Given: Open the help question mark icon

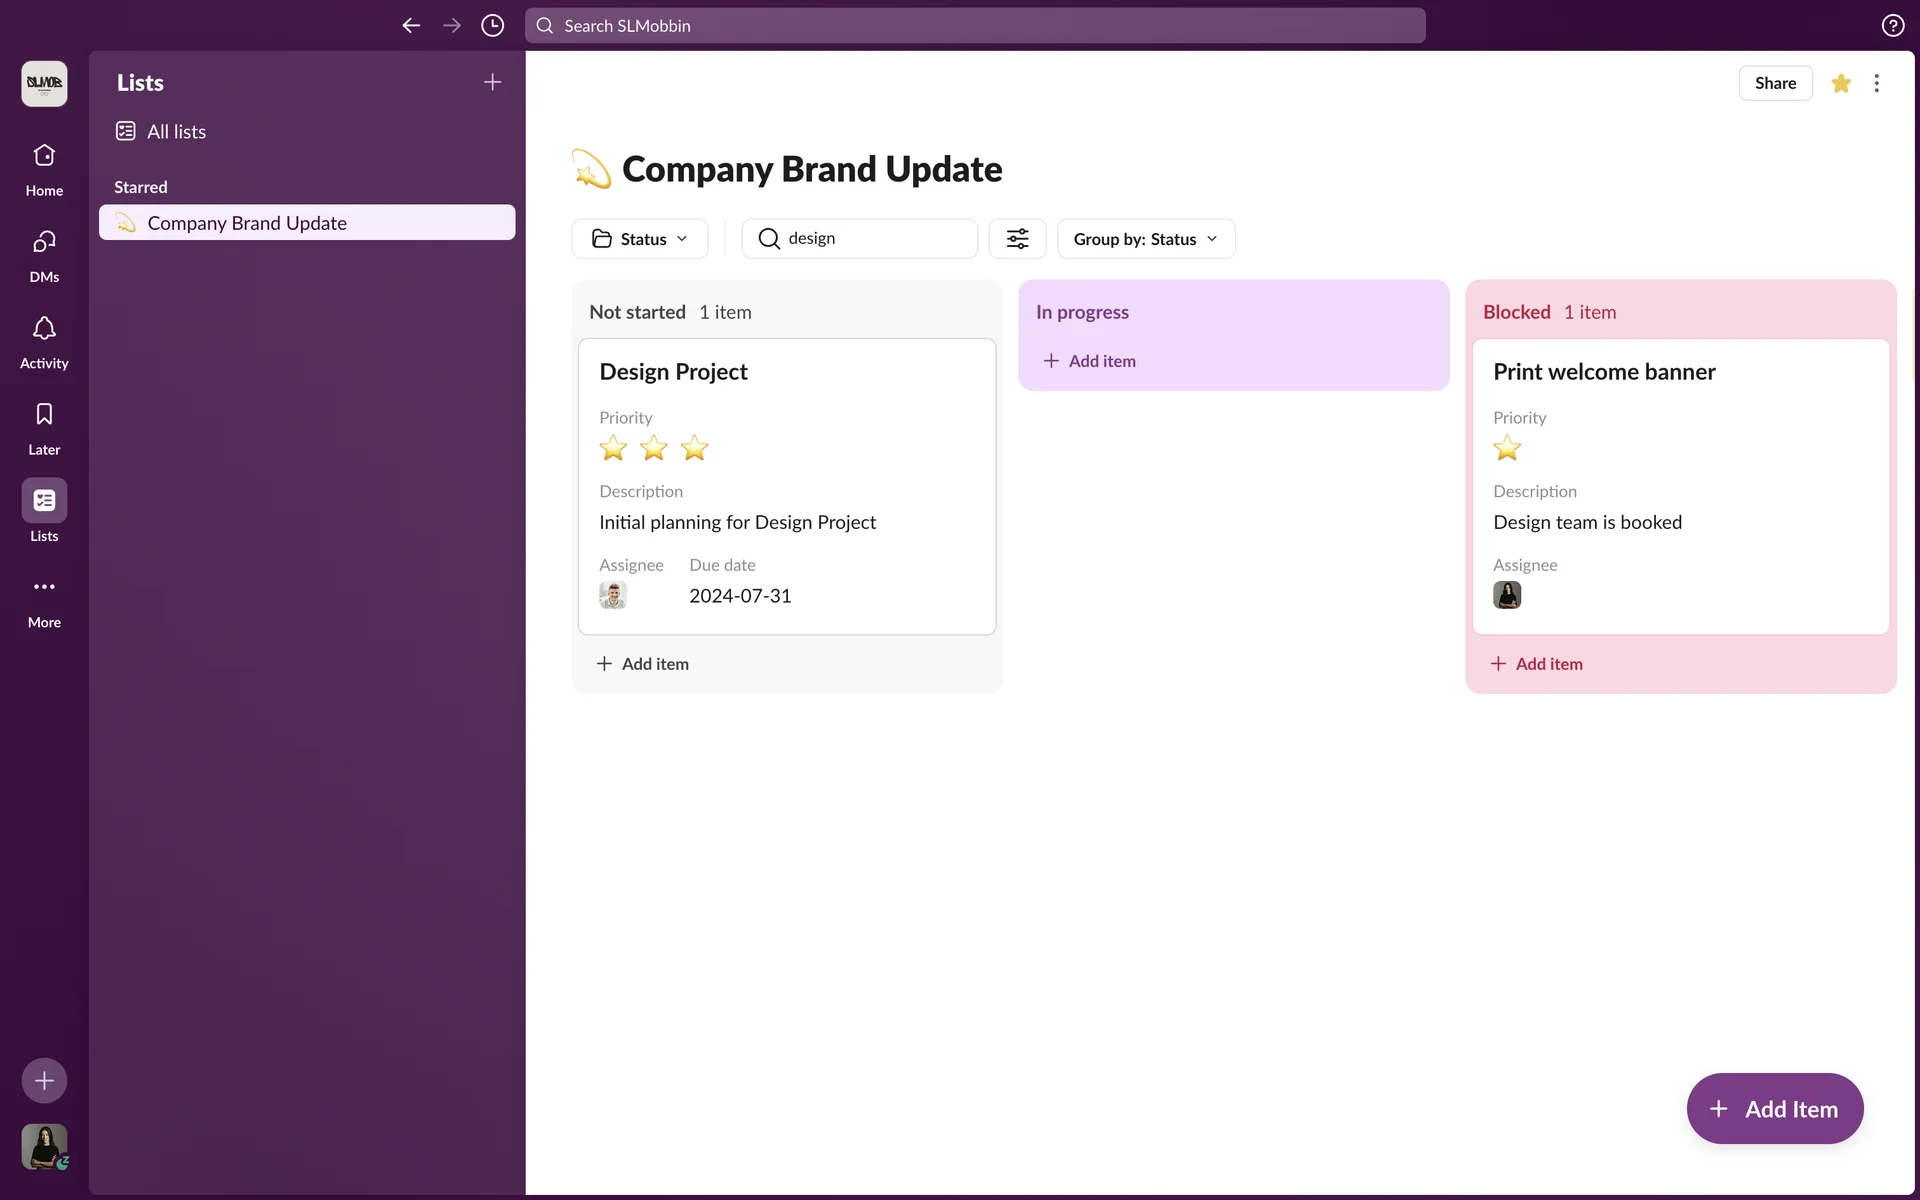Looking at the screenshot, I should (1892, 26).
